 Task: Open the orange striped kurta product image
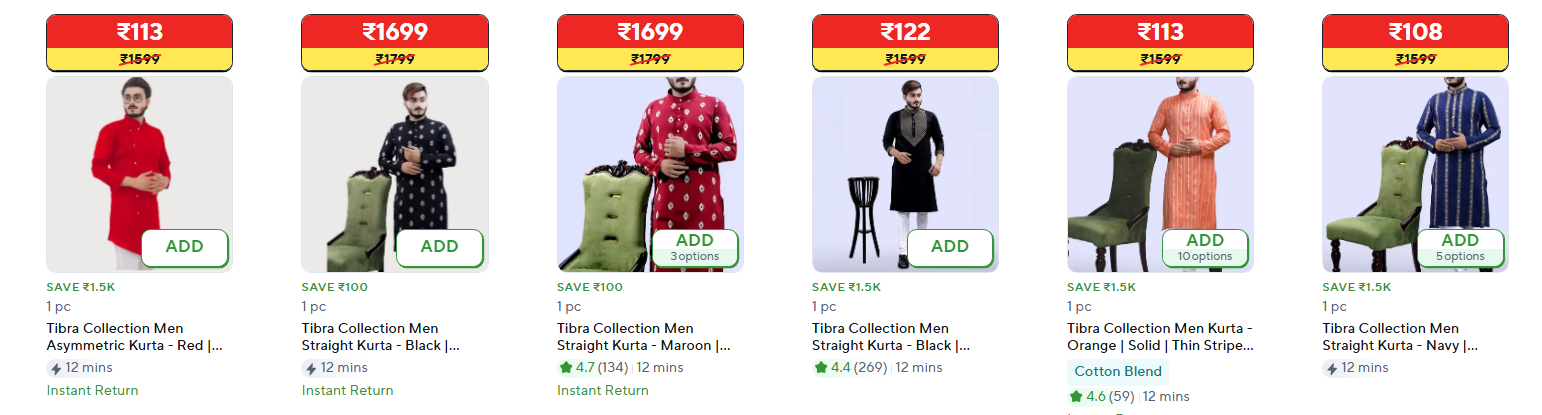(1160, 174)
